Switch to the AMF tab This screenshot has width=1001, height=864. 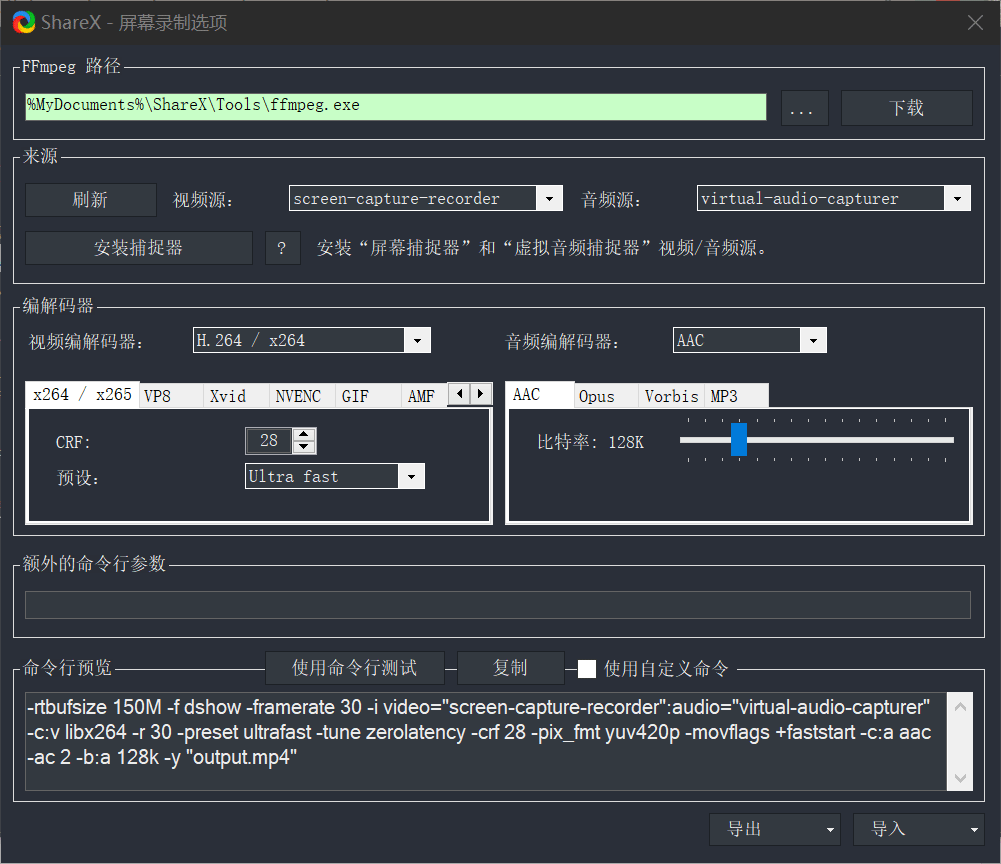[424, 397]
